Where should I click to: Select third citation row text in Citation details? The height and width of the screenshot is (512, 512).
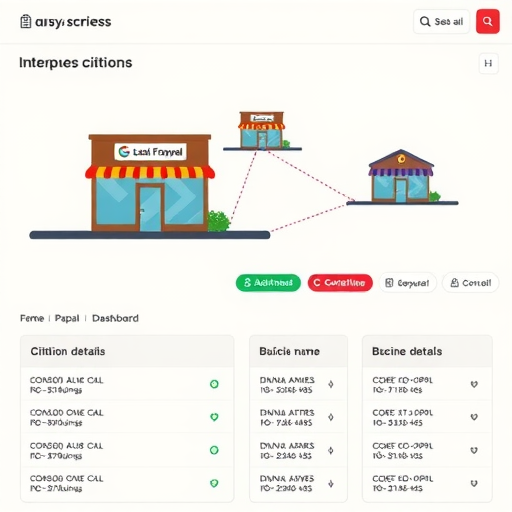point(67,450)
